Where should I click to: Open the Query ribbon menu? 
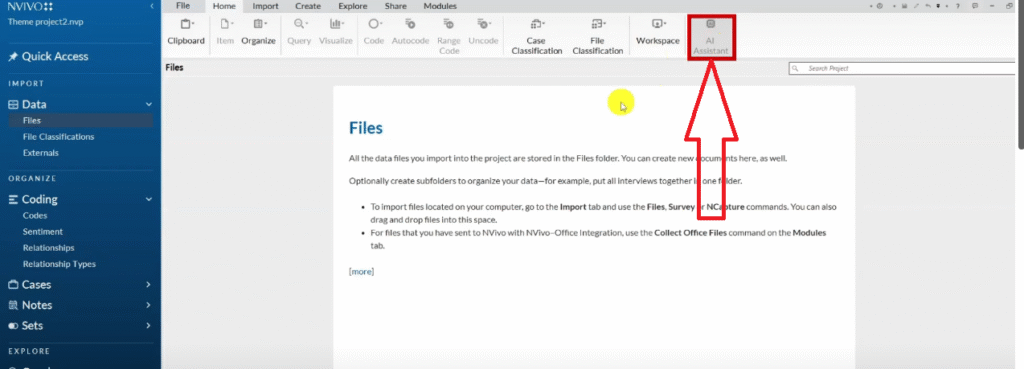(x=299, y=31)
